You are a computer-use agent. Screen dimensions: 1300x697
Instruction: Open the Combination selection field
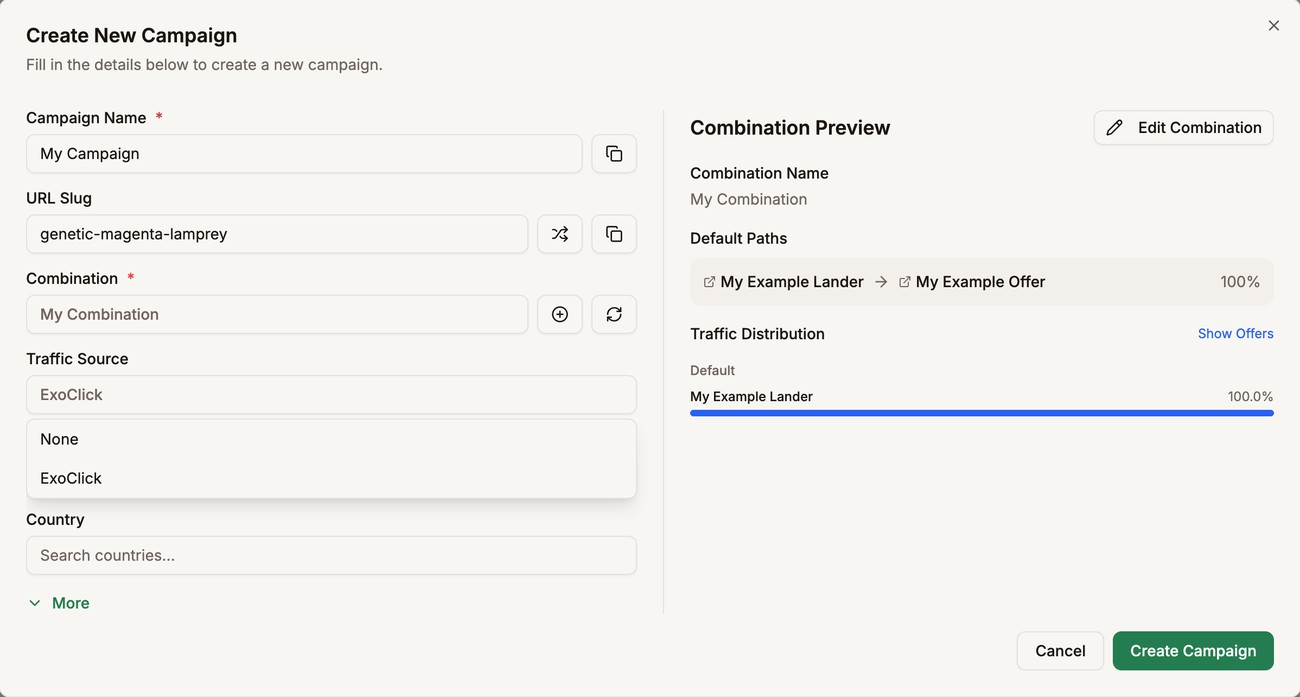tap(277, 314)
